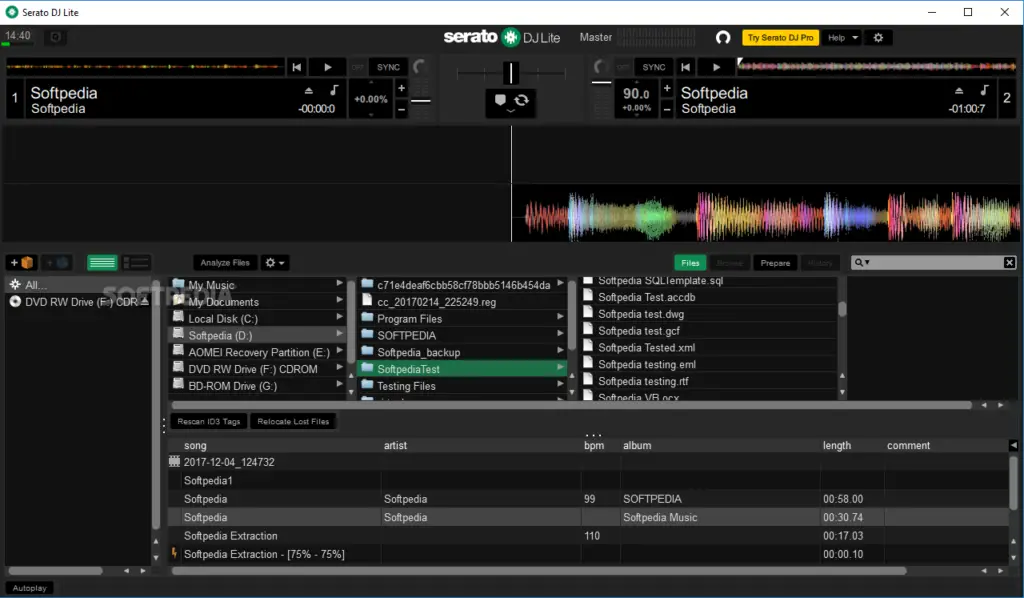Enable SYNC on deck 2
Image resolution: width=1024 pixels, height=598 pixels.
pyautogui.click(x=654, y=67)
